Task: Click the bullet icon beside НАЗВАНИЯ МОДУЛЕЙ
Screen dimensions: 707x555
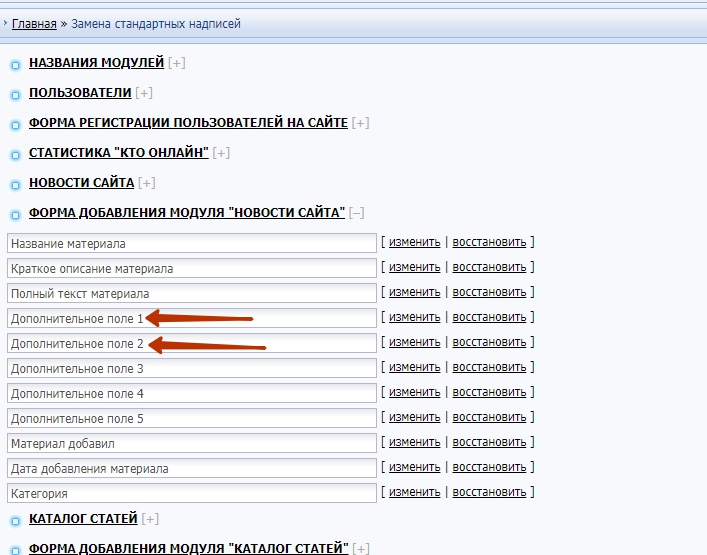Action: (15, 66)
